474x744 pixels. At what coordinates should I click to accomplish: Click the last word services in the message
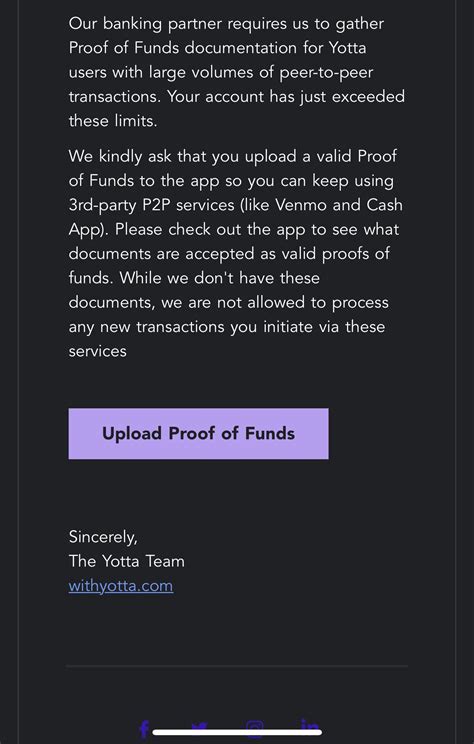click(x=97, y=351)
